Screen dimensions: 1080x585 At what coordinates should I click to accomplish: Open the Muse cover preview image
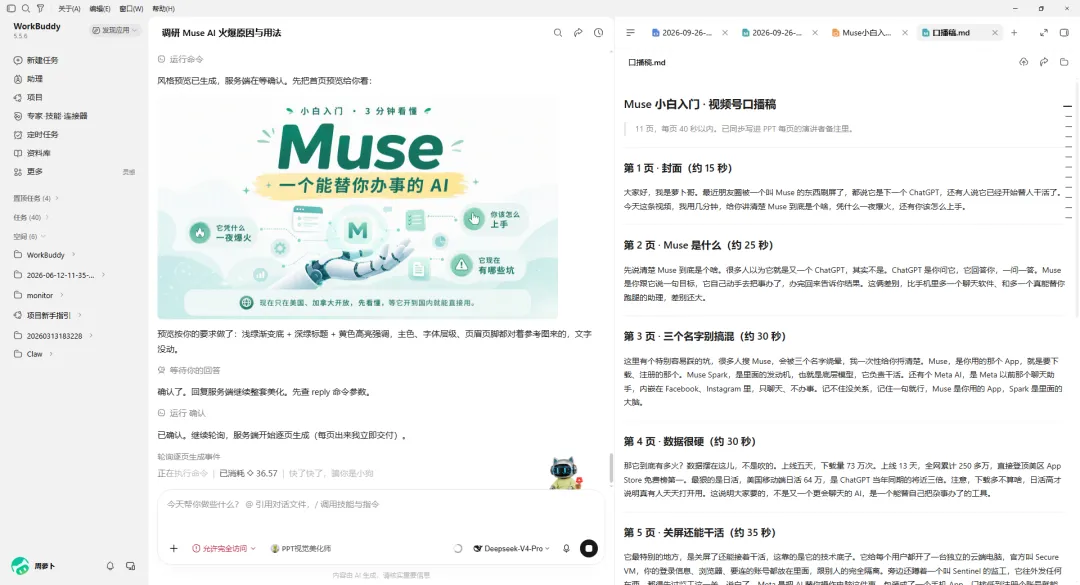pos(357,208)
